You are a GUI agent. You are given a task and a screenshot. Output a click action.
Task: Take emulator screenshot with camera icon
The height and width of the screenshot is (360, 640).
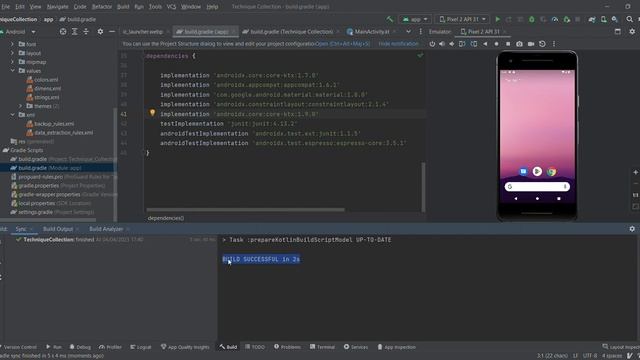[519, 44]
